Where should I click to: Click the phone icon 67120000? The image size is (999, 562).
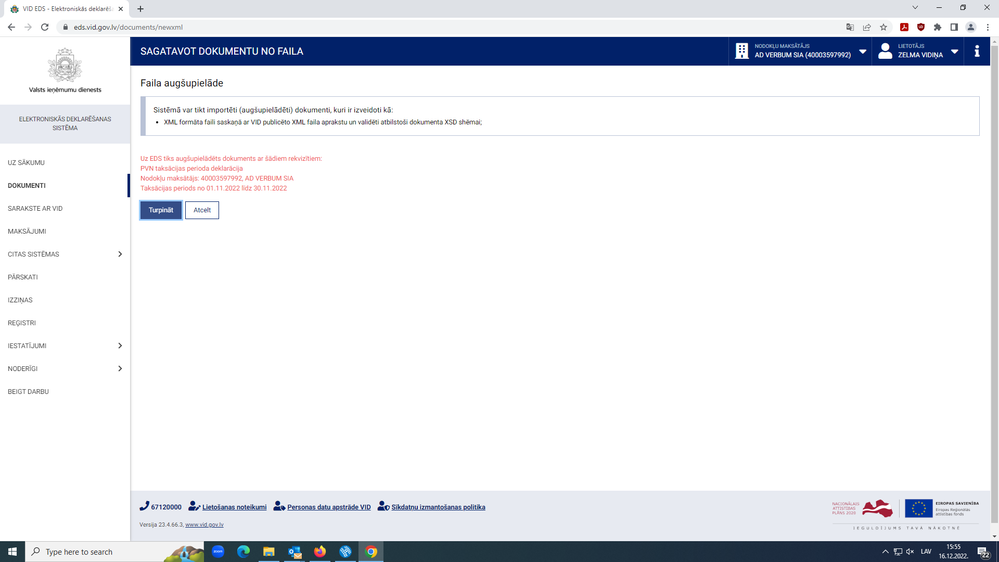[145, 506]
